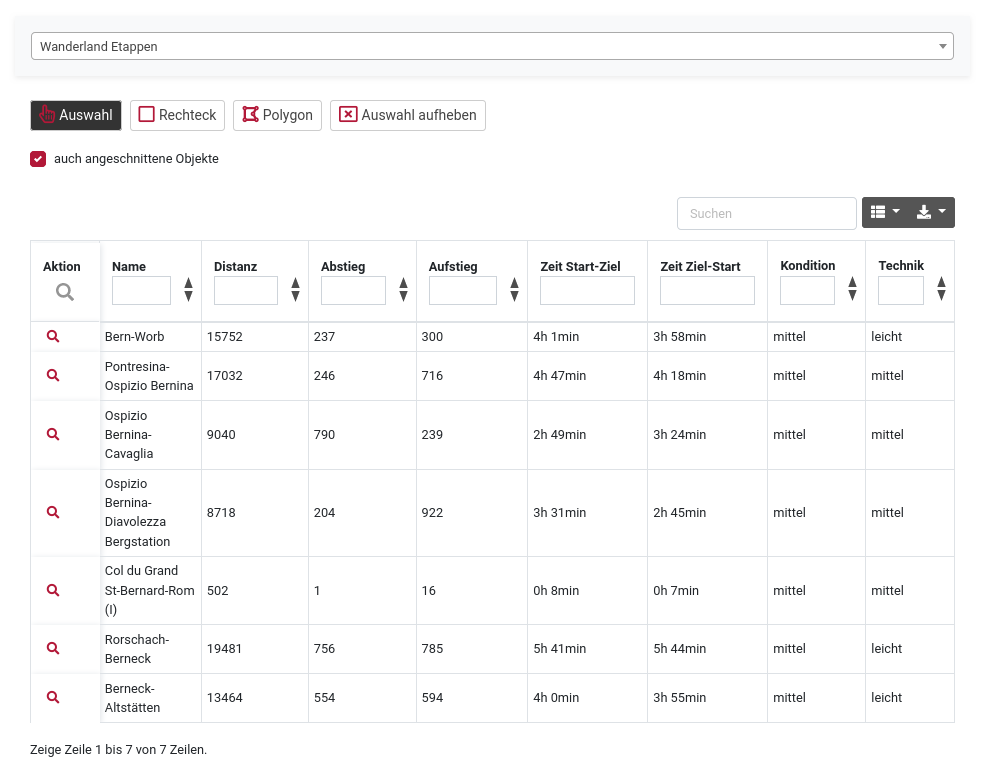Activate the Auswahl selection mode
The width and height of the screenshot is (985, 779).
76,115
